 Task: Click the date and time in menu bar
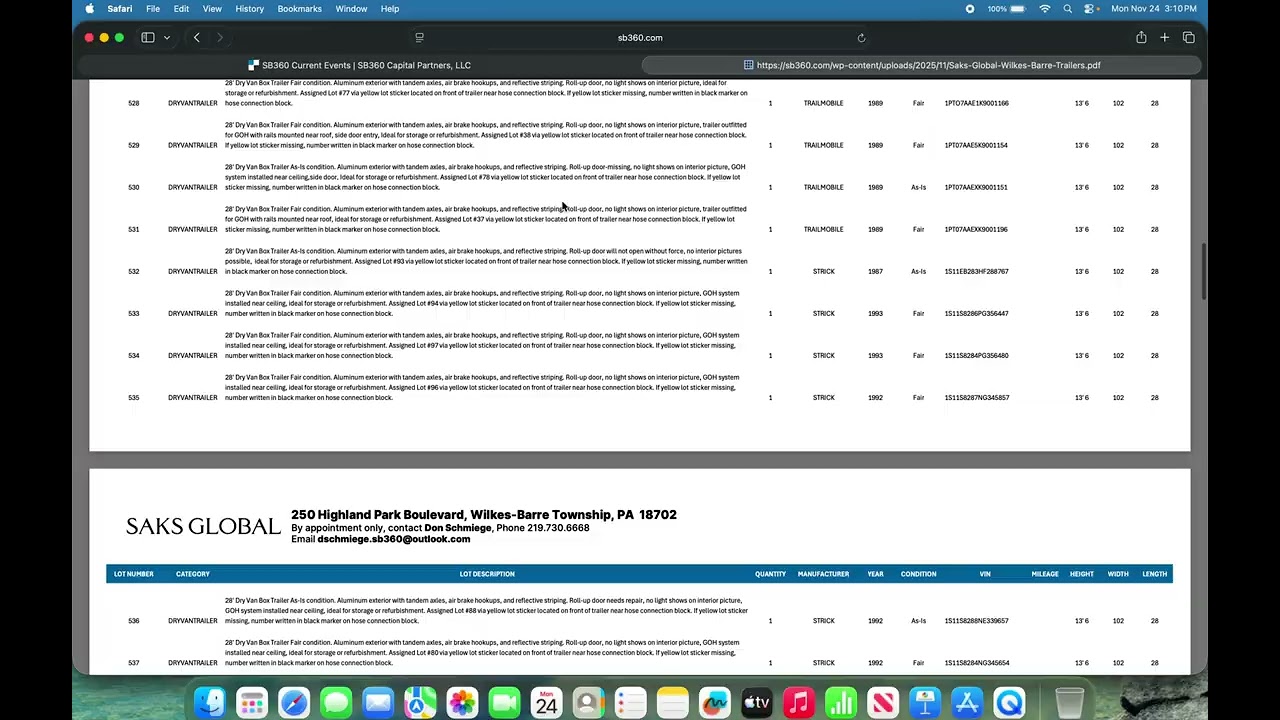[x=1153, y=9]
